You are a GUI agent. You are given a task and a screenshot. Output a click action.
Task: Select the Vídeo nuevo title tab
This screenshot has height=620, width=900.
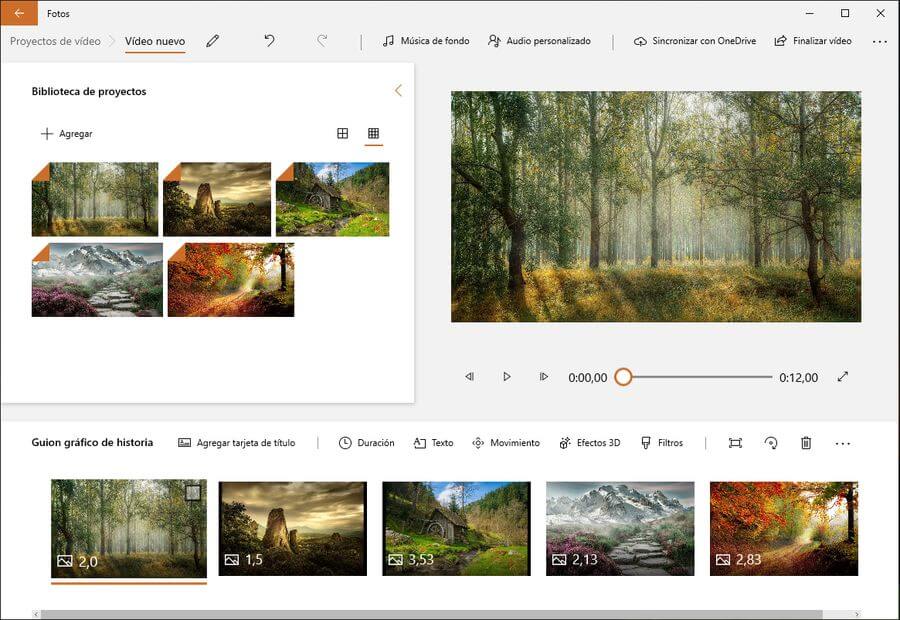click(155, 41)
